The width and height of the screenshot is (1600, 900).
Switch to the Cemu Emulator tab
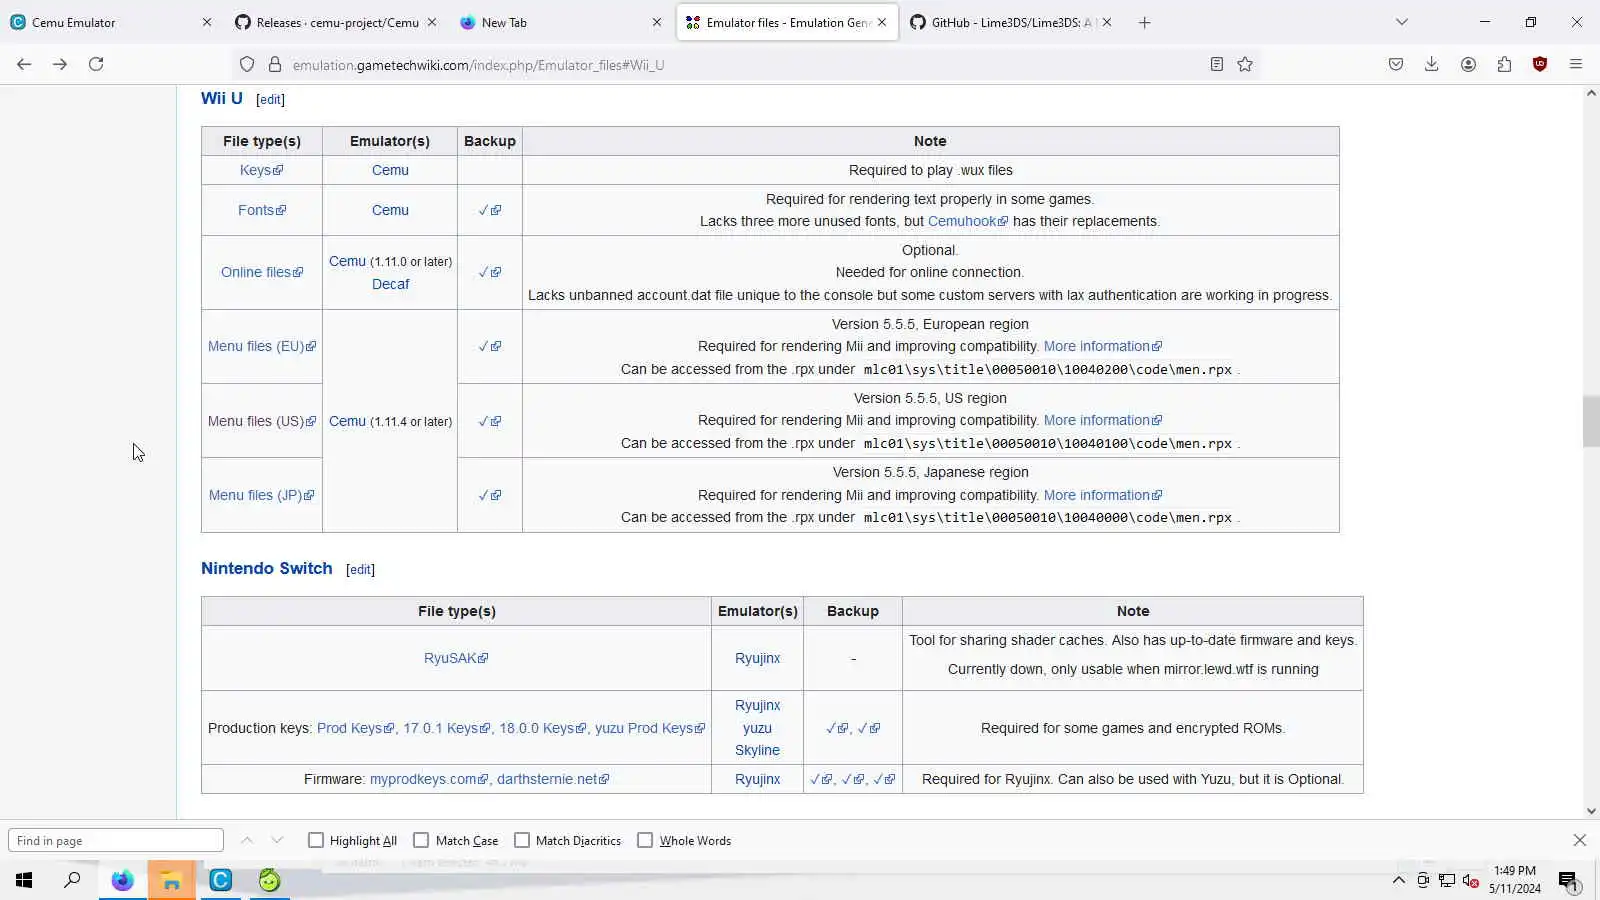pyautogui.click(x=110, y=22)
